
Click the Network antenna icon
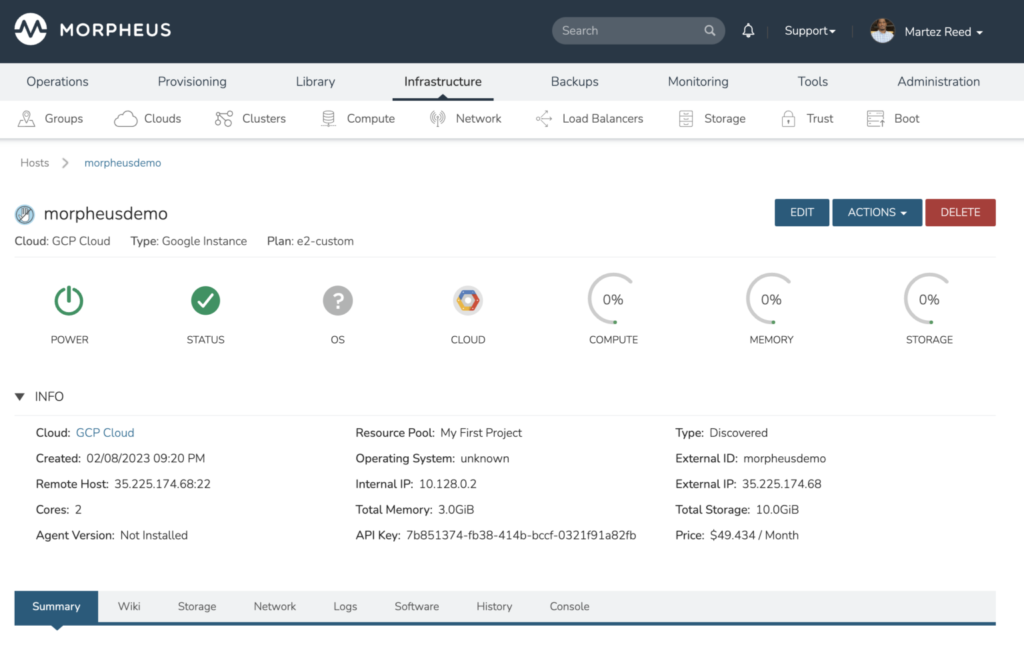pyautogui.click(x=438, y=119)
